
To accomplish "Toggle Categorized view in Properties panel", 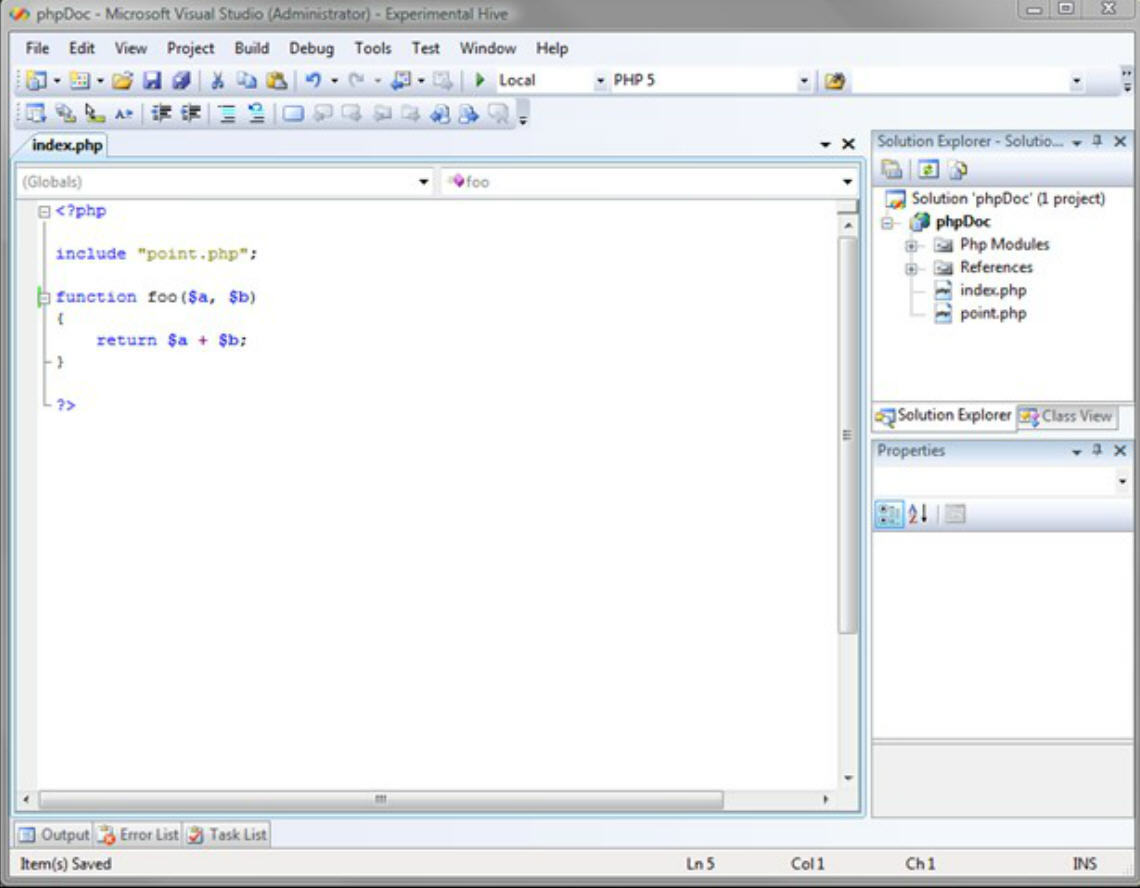I will tap(889, 514).
